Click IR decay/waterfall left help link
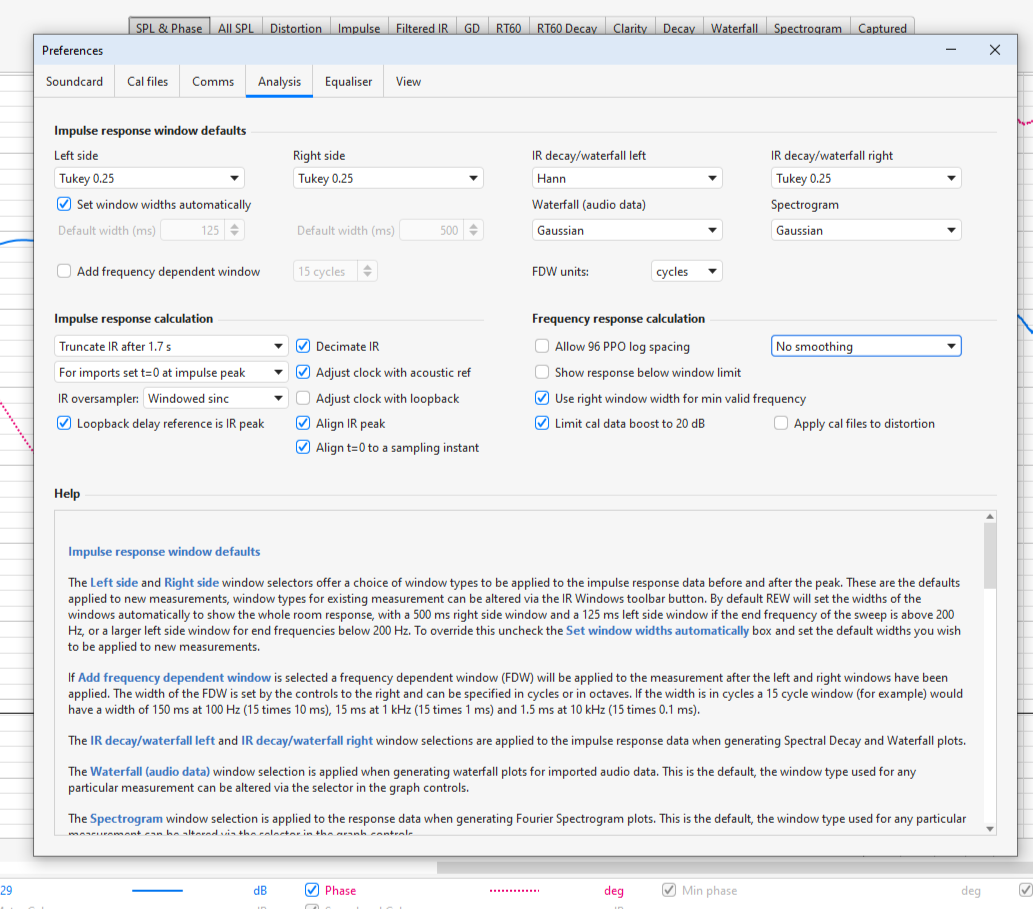 152,740
